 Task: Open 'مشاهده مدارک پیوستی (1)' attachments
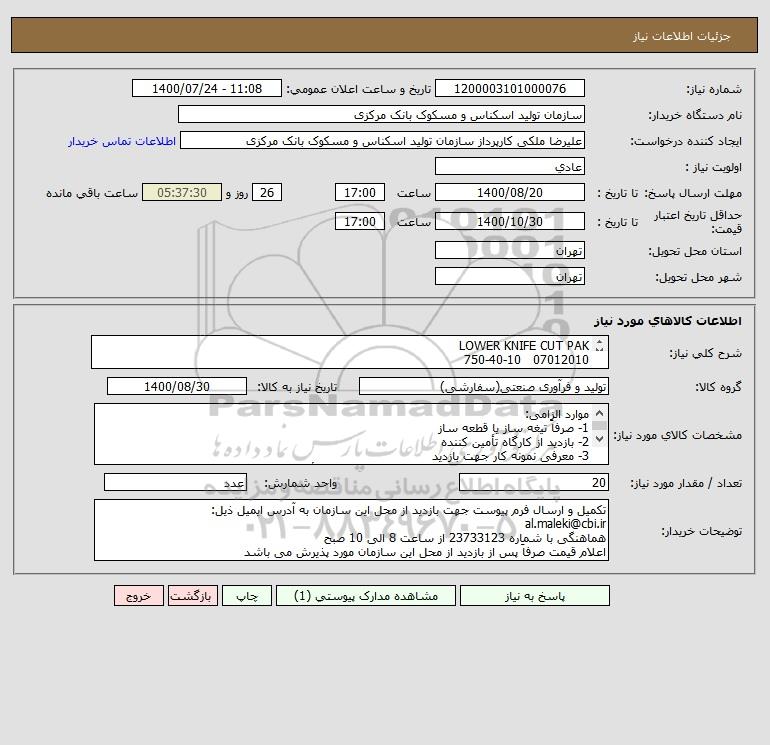[366, 596]
